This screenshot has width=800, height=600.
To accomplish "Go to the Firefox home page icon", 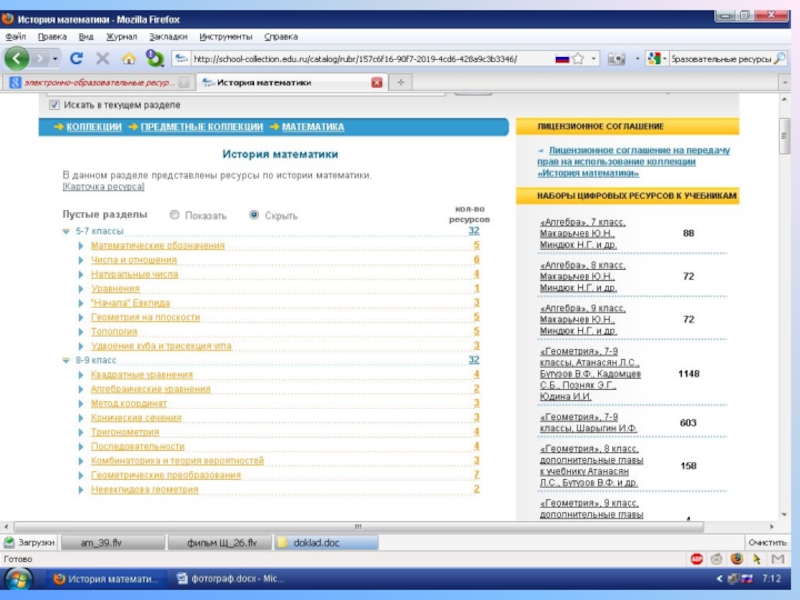I will (x=128, y=58).
